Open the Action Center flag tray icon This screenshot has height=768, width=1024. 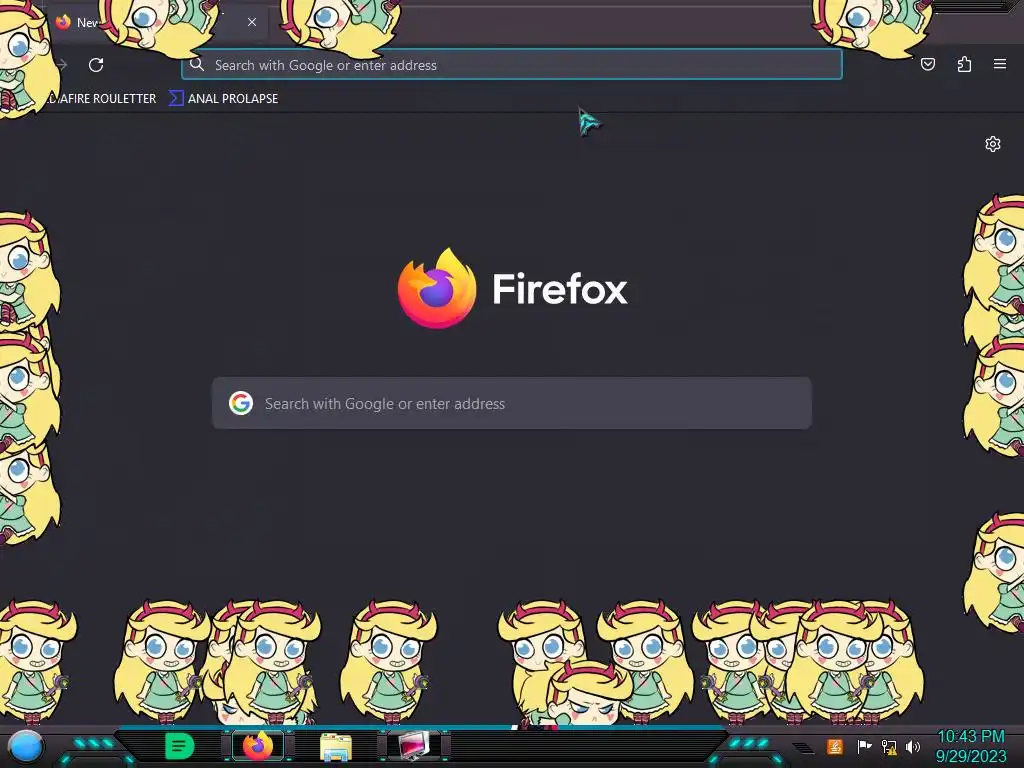tap(863, 746)
